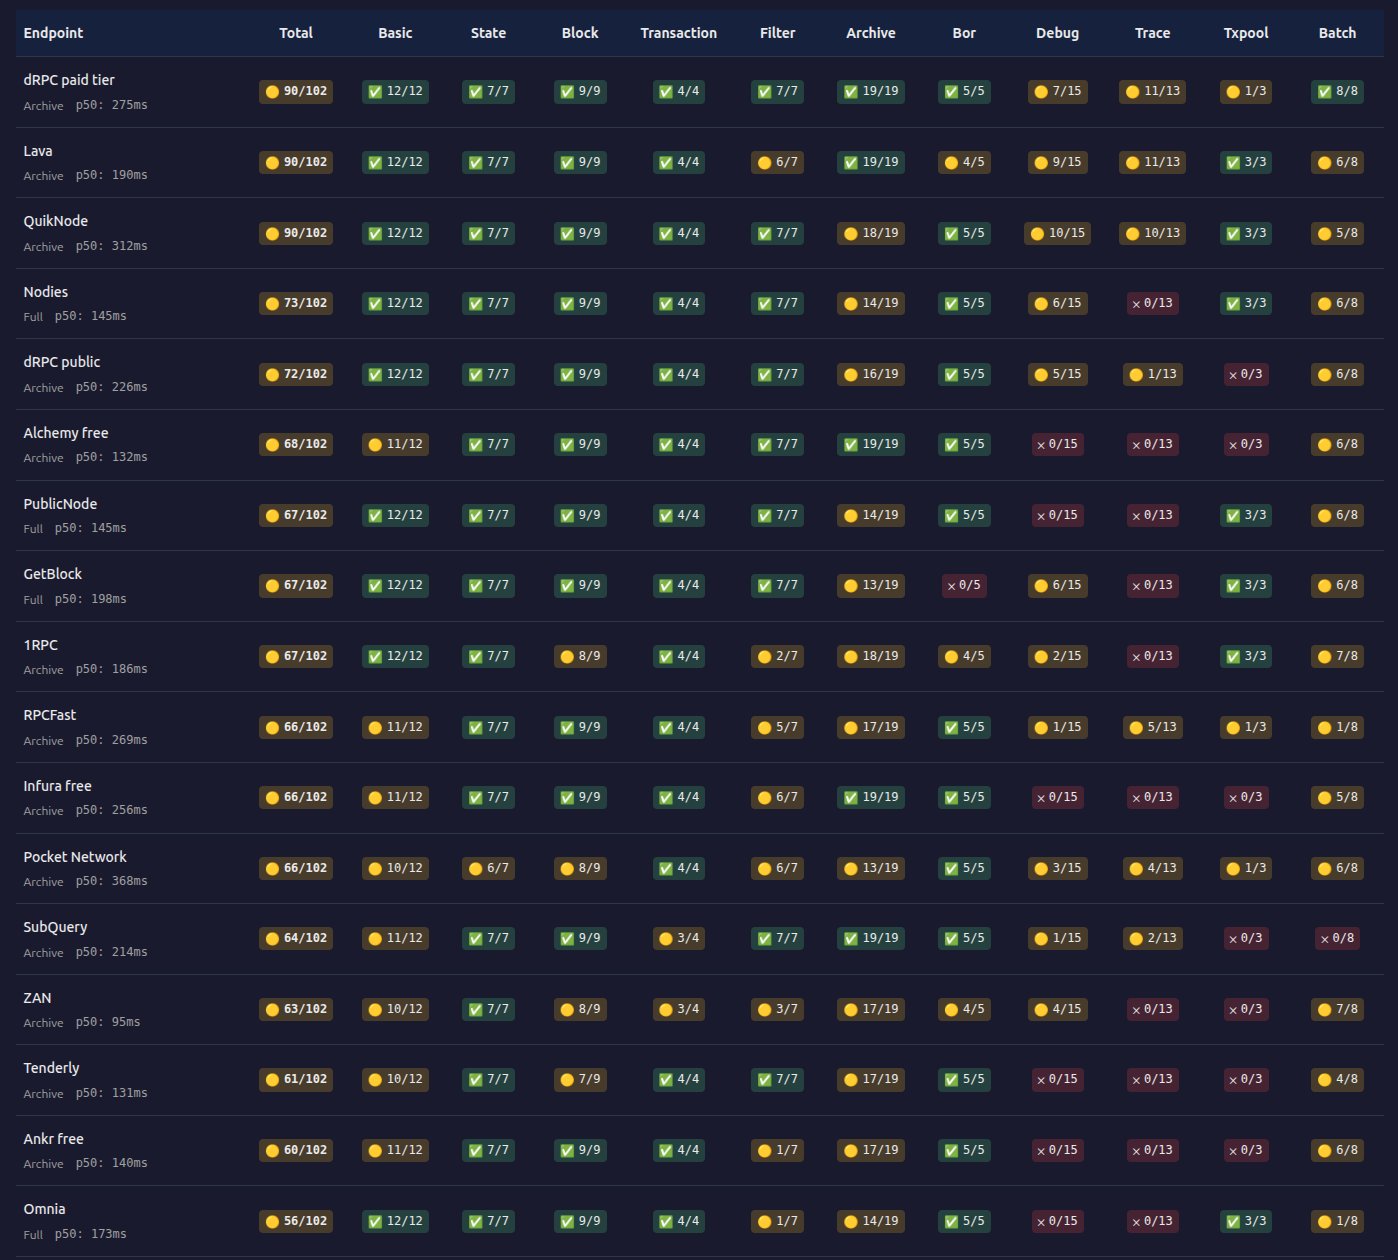The width and height of the screenshot is (1398, 1260).
Task: Click Tenderly's Block score 7/9
Action: tap(580, 1079)
